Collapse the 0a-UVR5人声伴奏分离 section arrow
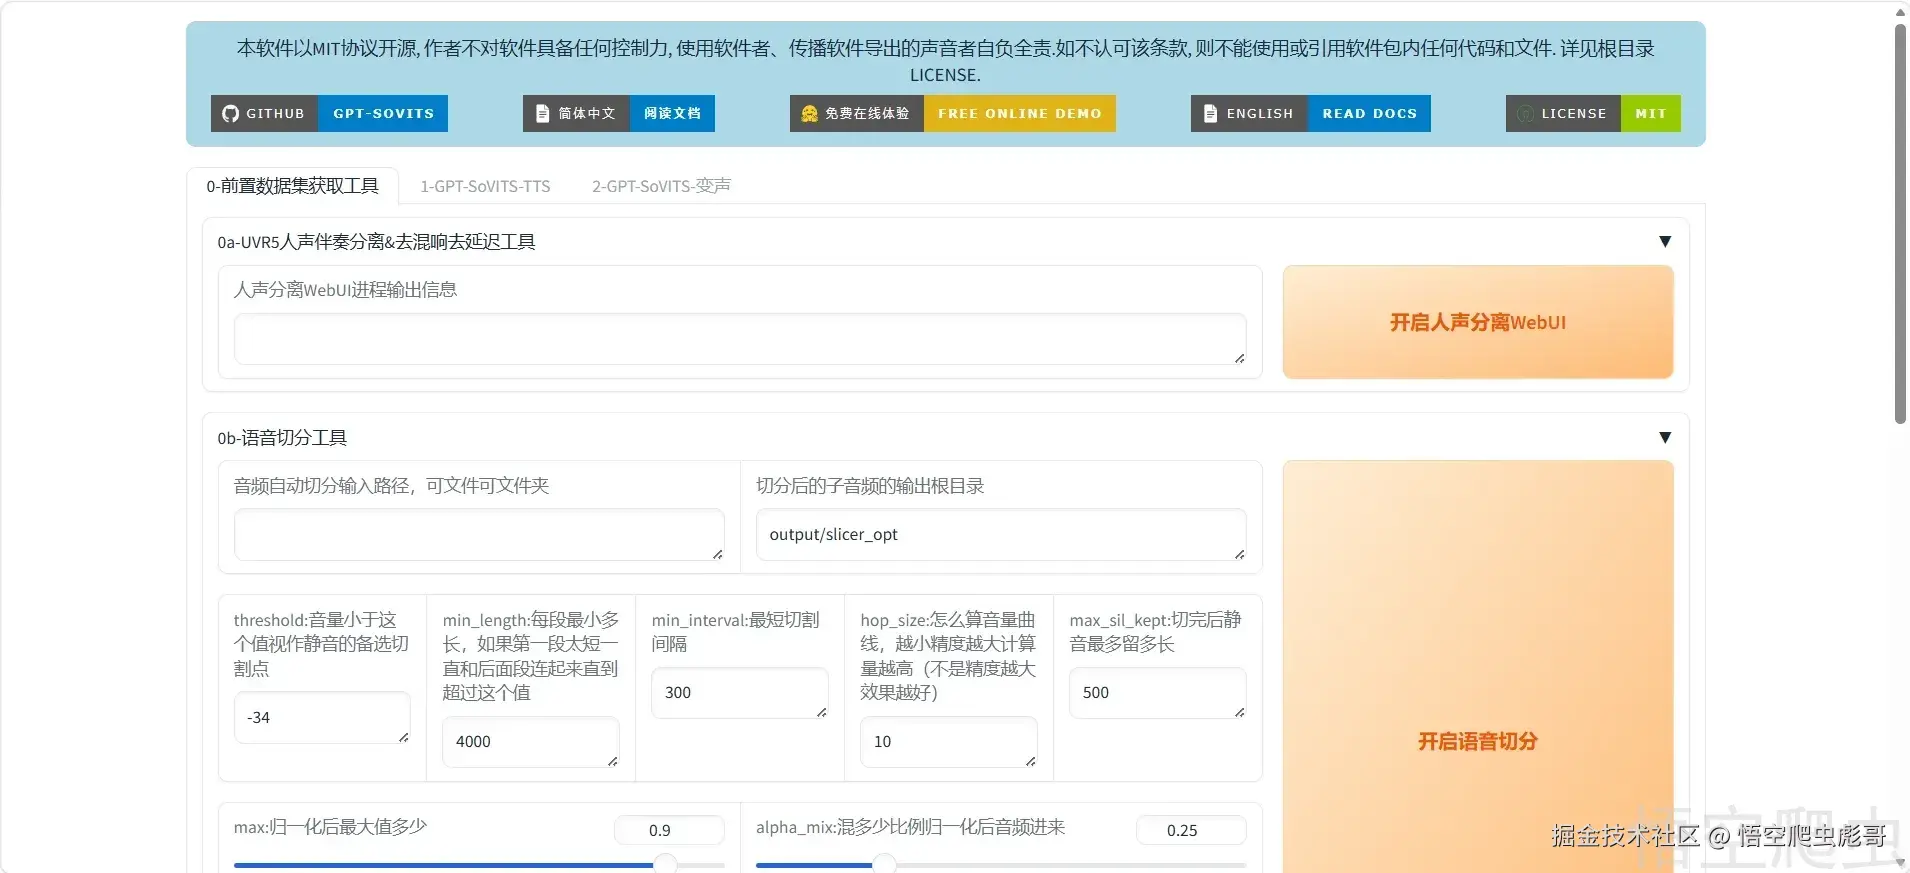Image resolution: width=1910 pixels, height=873 pixels. (1665, 242)
